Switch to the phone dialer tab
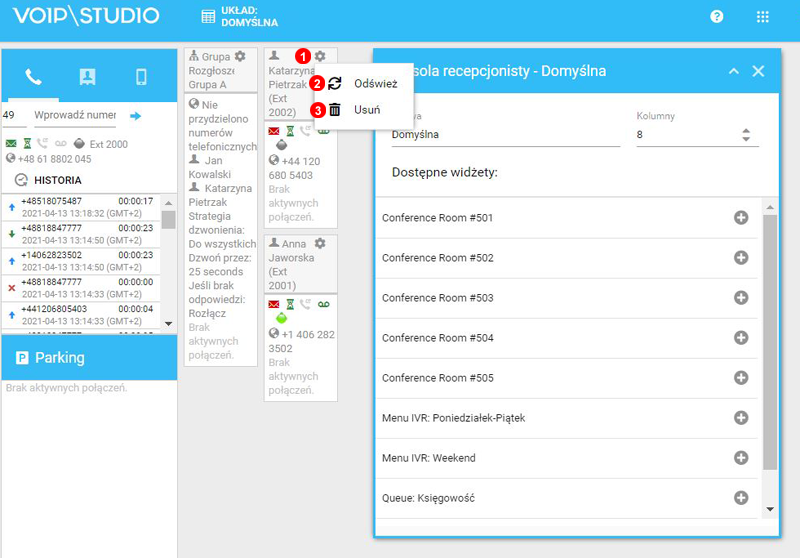This screenshot has height=558, width=800. tap(33, 77)
